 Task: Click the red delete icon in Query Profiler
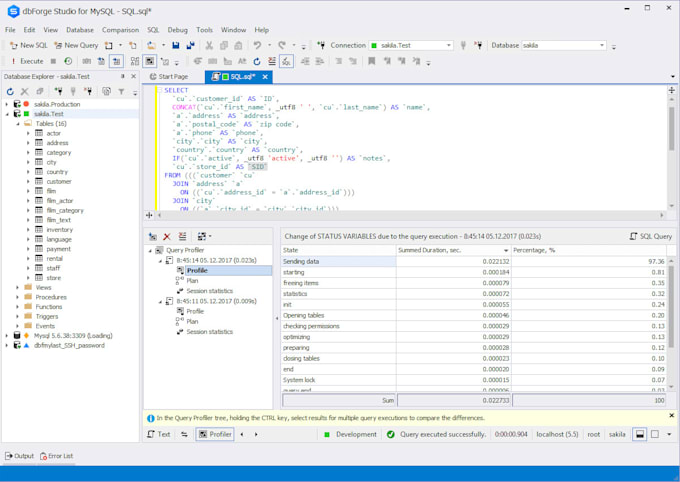[x=167, y=236]
